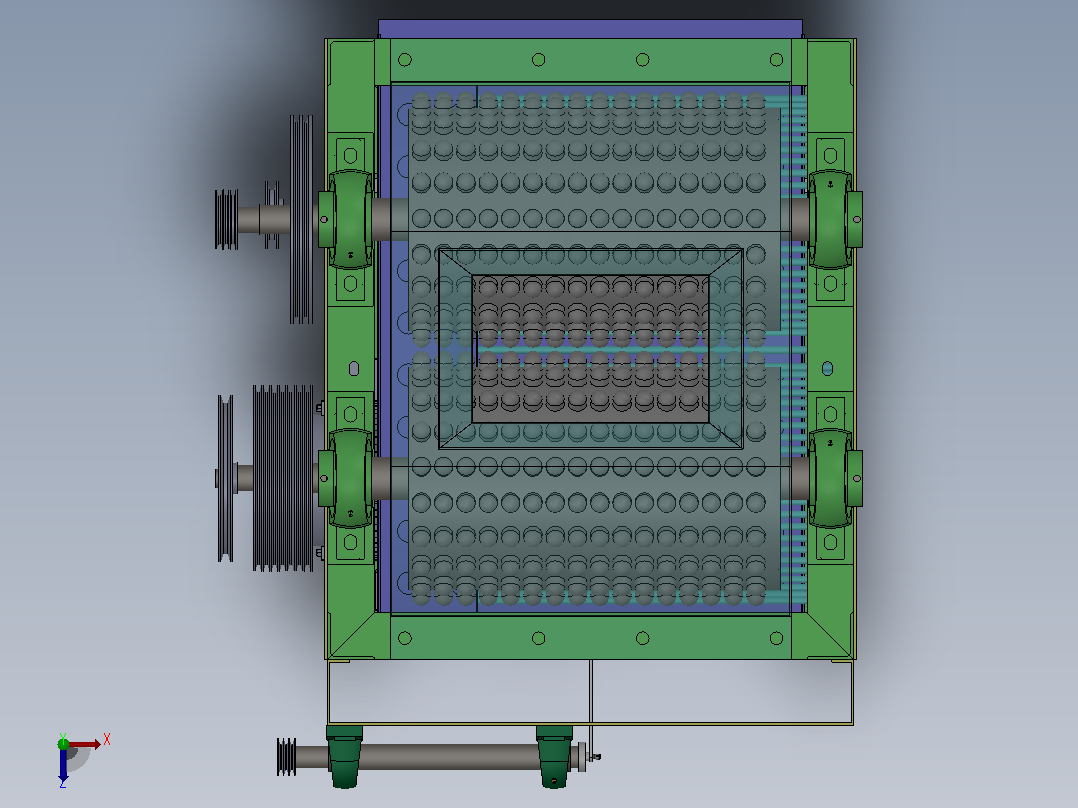This screenshot has width=1078, height=808.
Task: Select the right bearing block on the bottom countershaft
Action: tap(554, 756)
